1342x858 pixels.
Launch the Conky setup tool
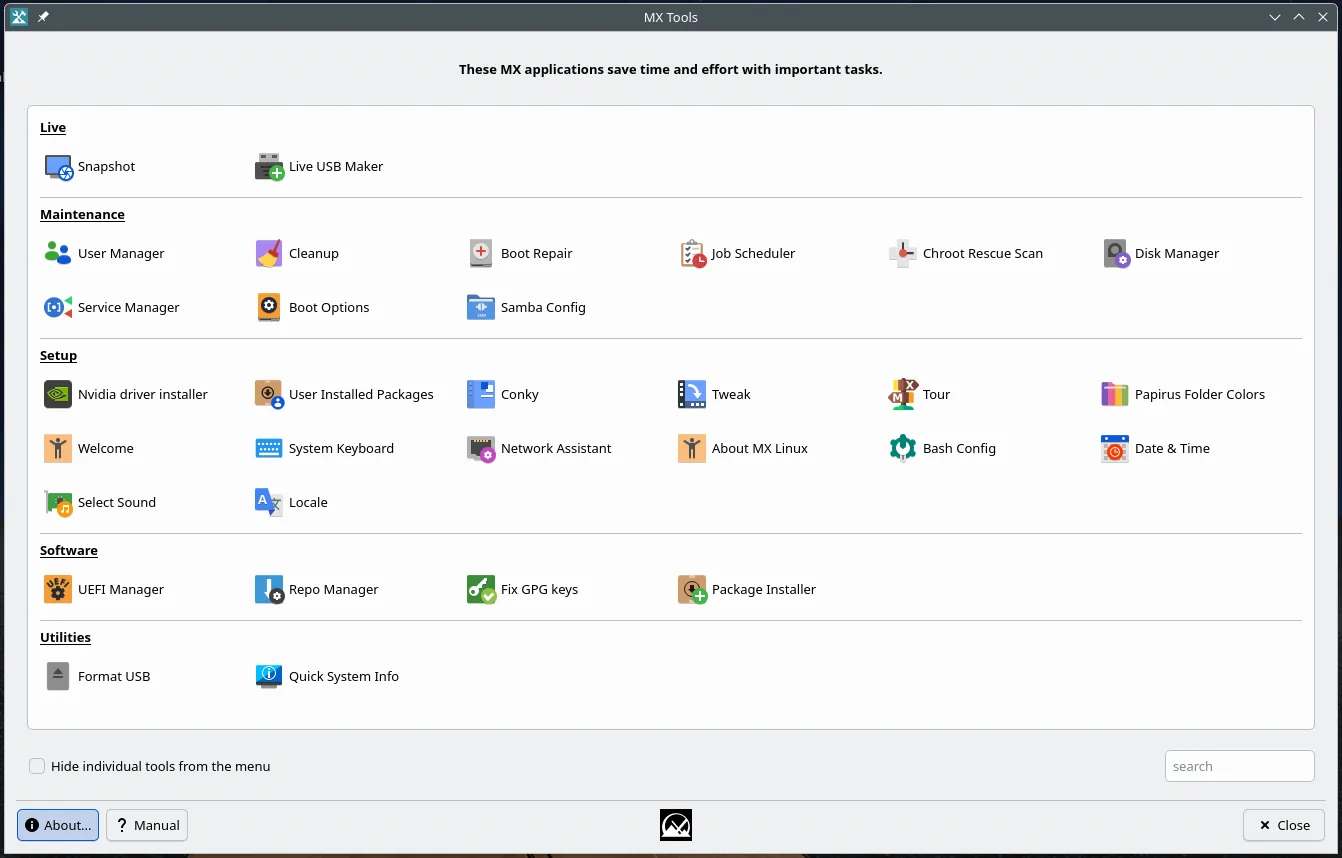(x=502, y=394)
